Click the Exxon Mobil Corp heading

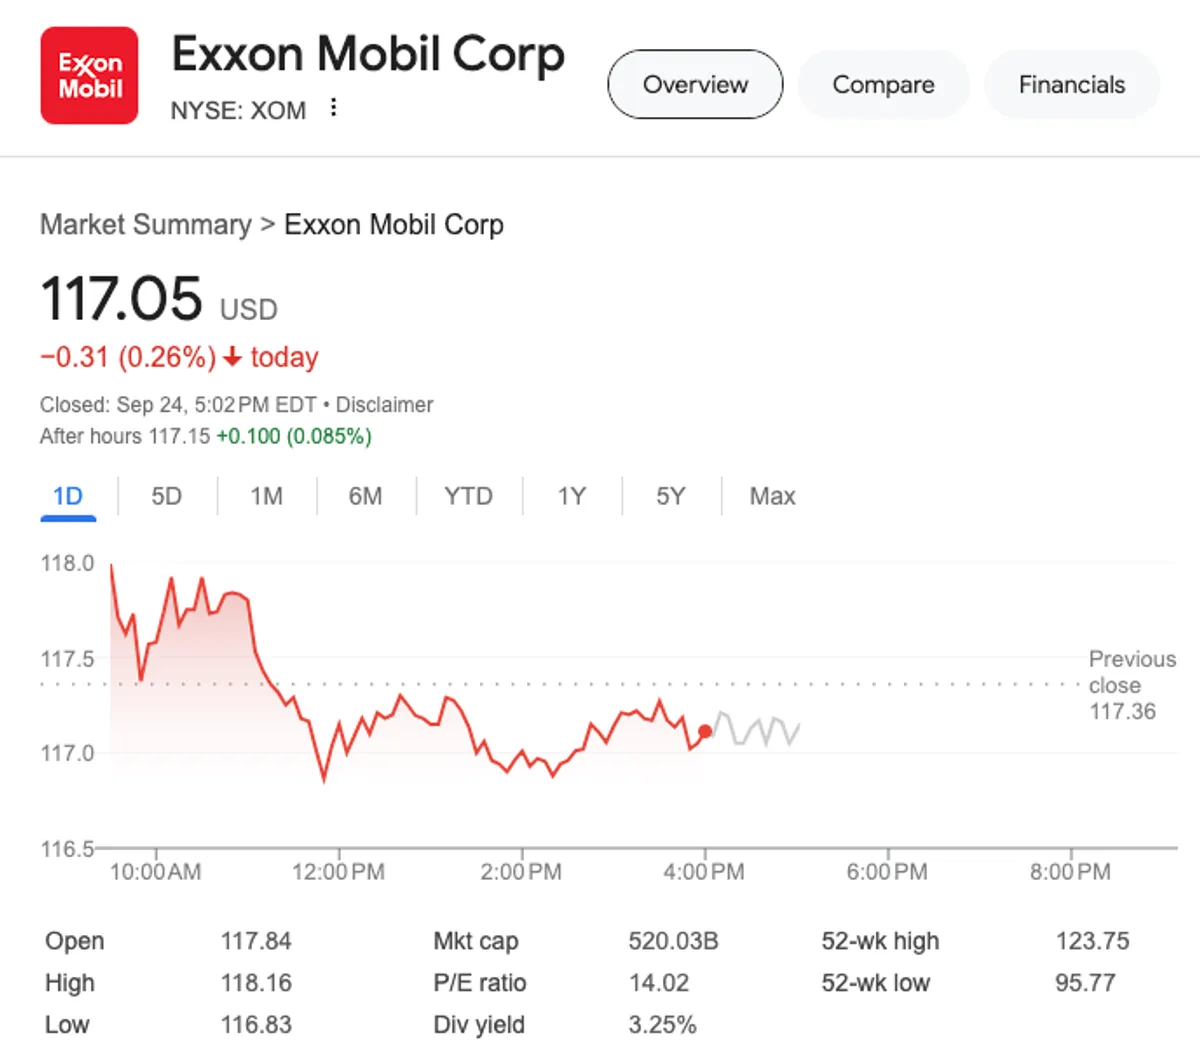[368, 54]
